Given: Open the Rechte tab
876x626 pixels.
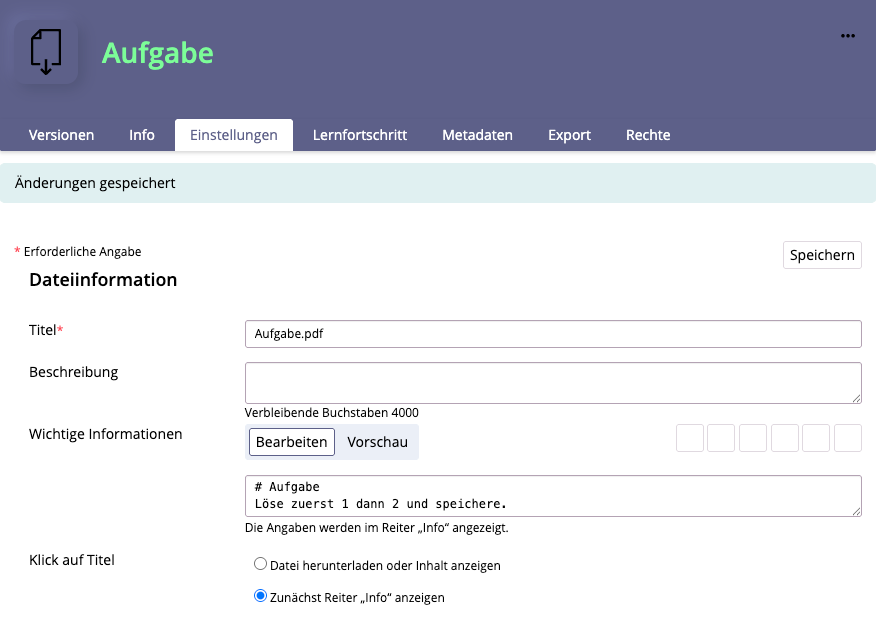Looking at the screenshot, I should tap(648, 135).
